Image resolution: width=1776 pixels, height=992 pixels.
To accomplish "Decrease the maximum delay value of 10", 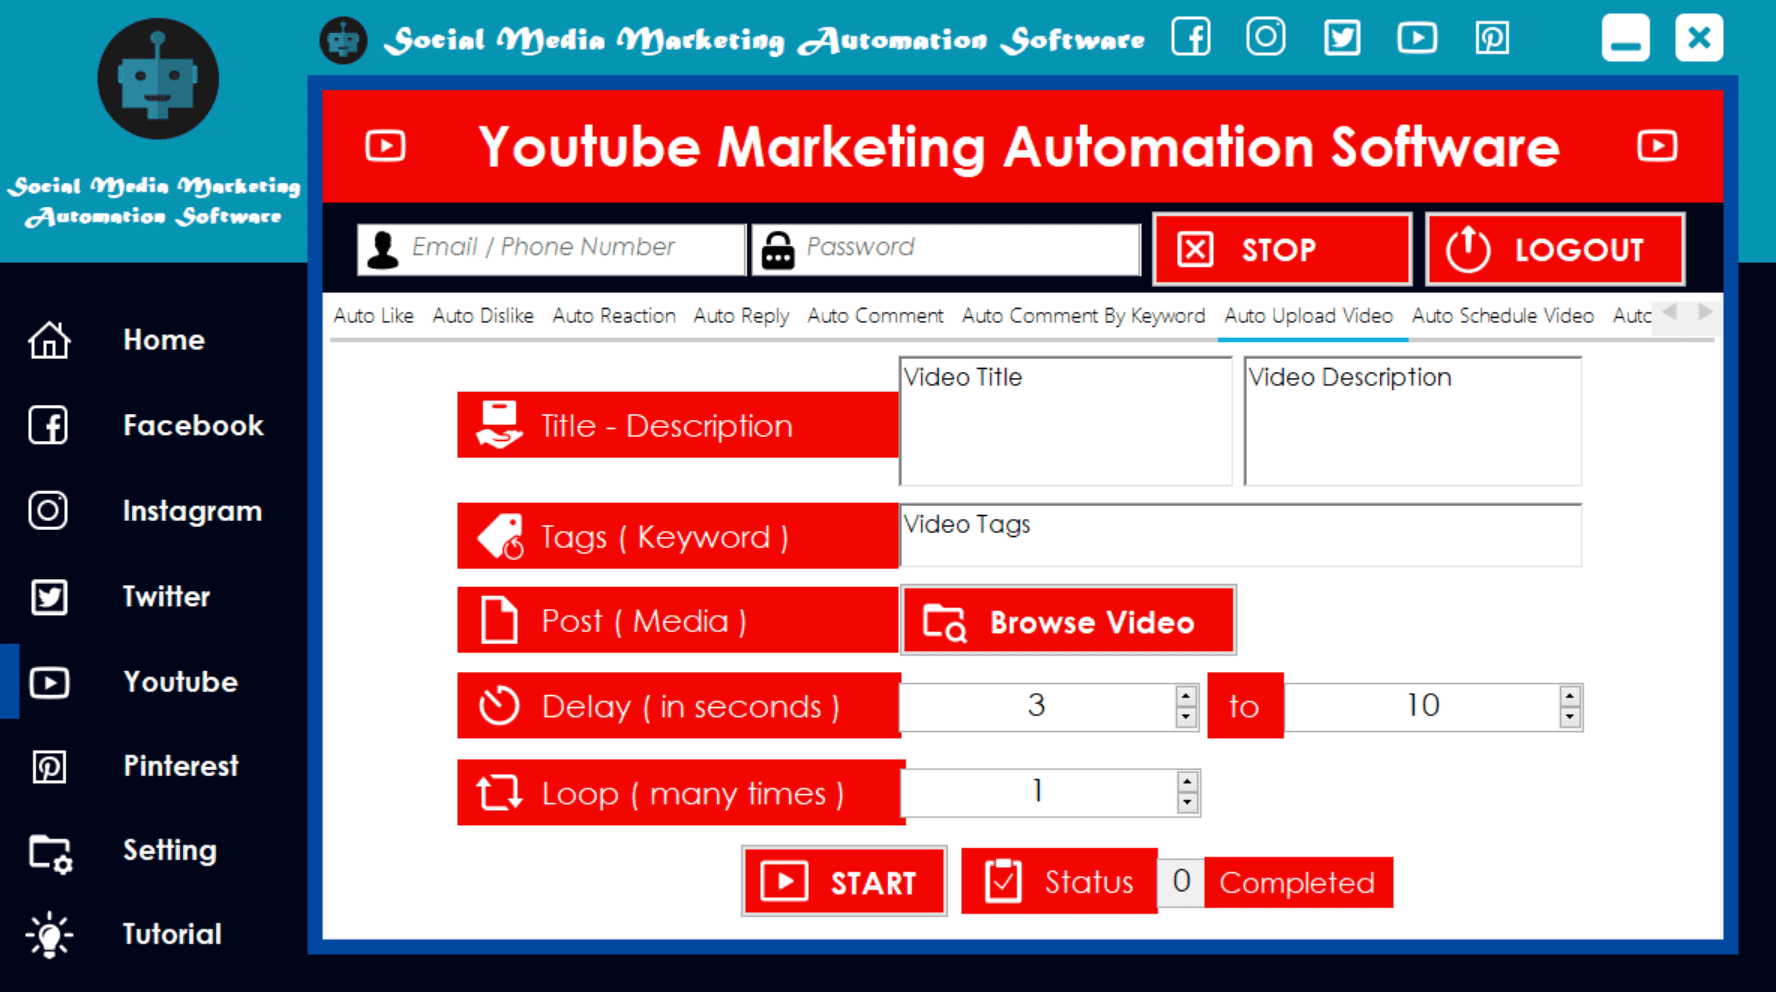I will pos(1570,717).
